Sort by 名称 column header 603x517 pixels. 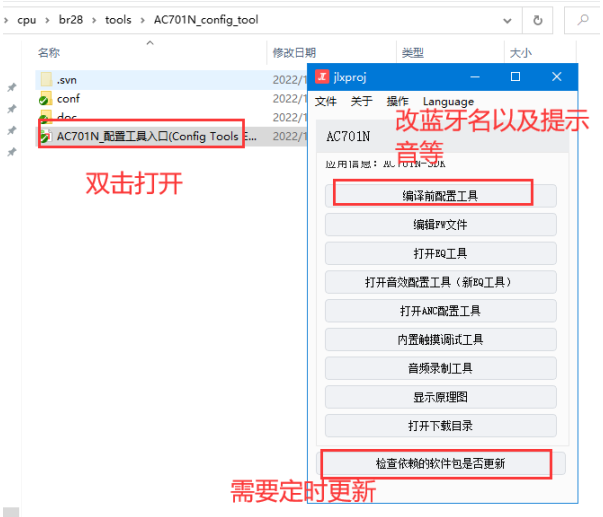(49, 53)
